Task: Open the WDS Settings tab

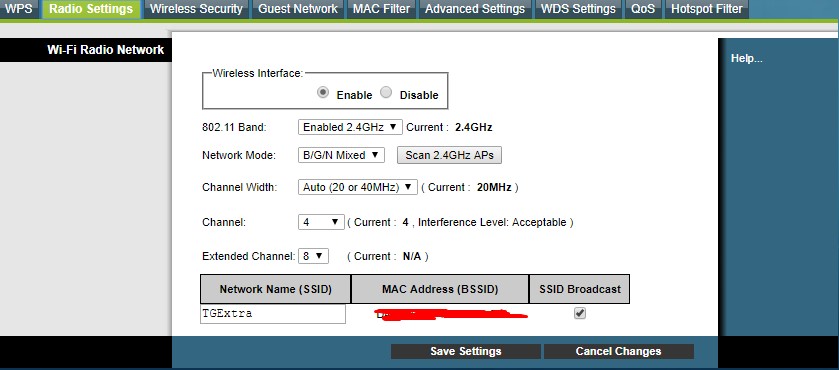Action: 578,9
